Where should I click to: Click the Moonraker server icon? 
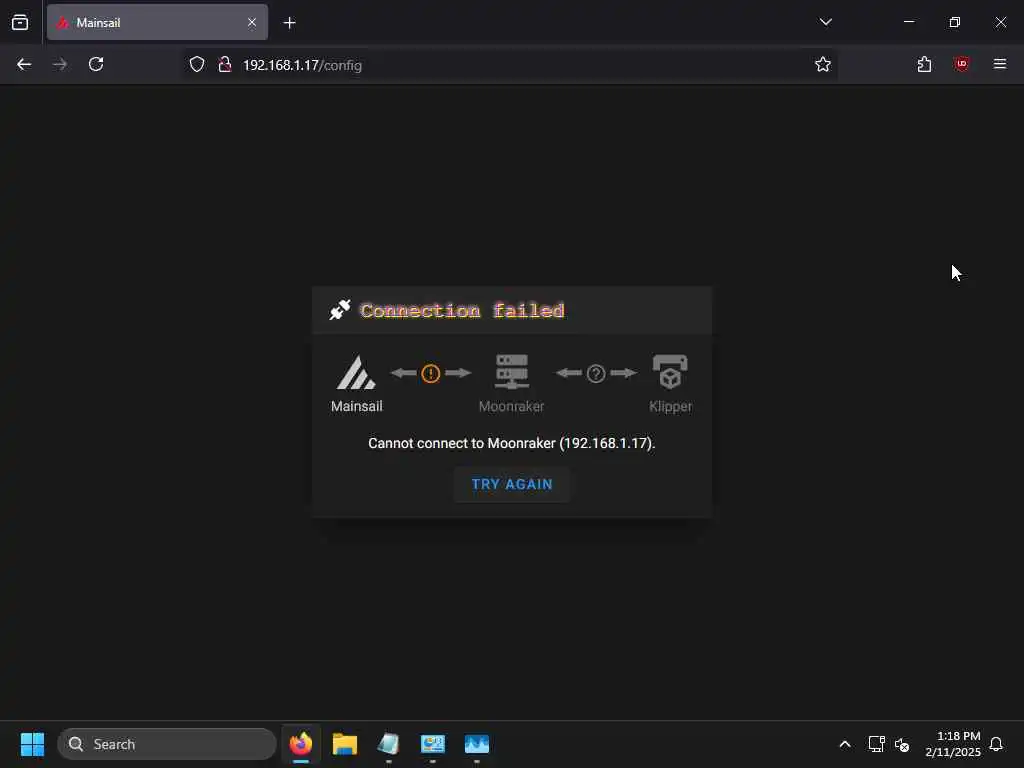[x=512, y=372]
